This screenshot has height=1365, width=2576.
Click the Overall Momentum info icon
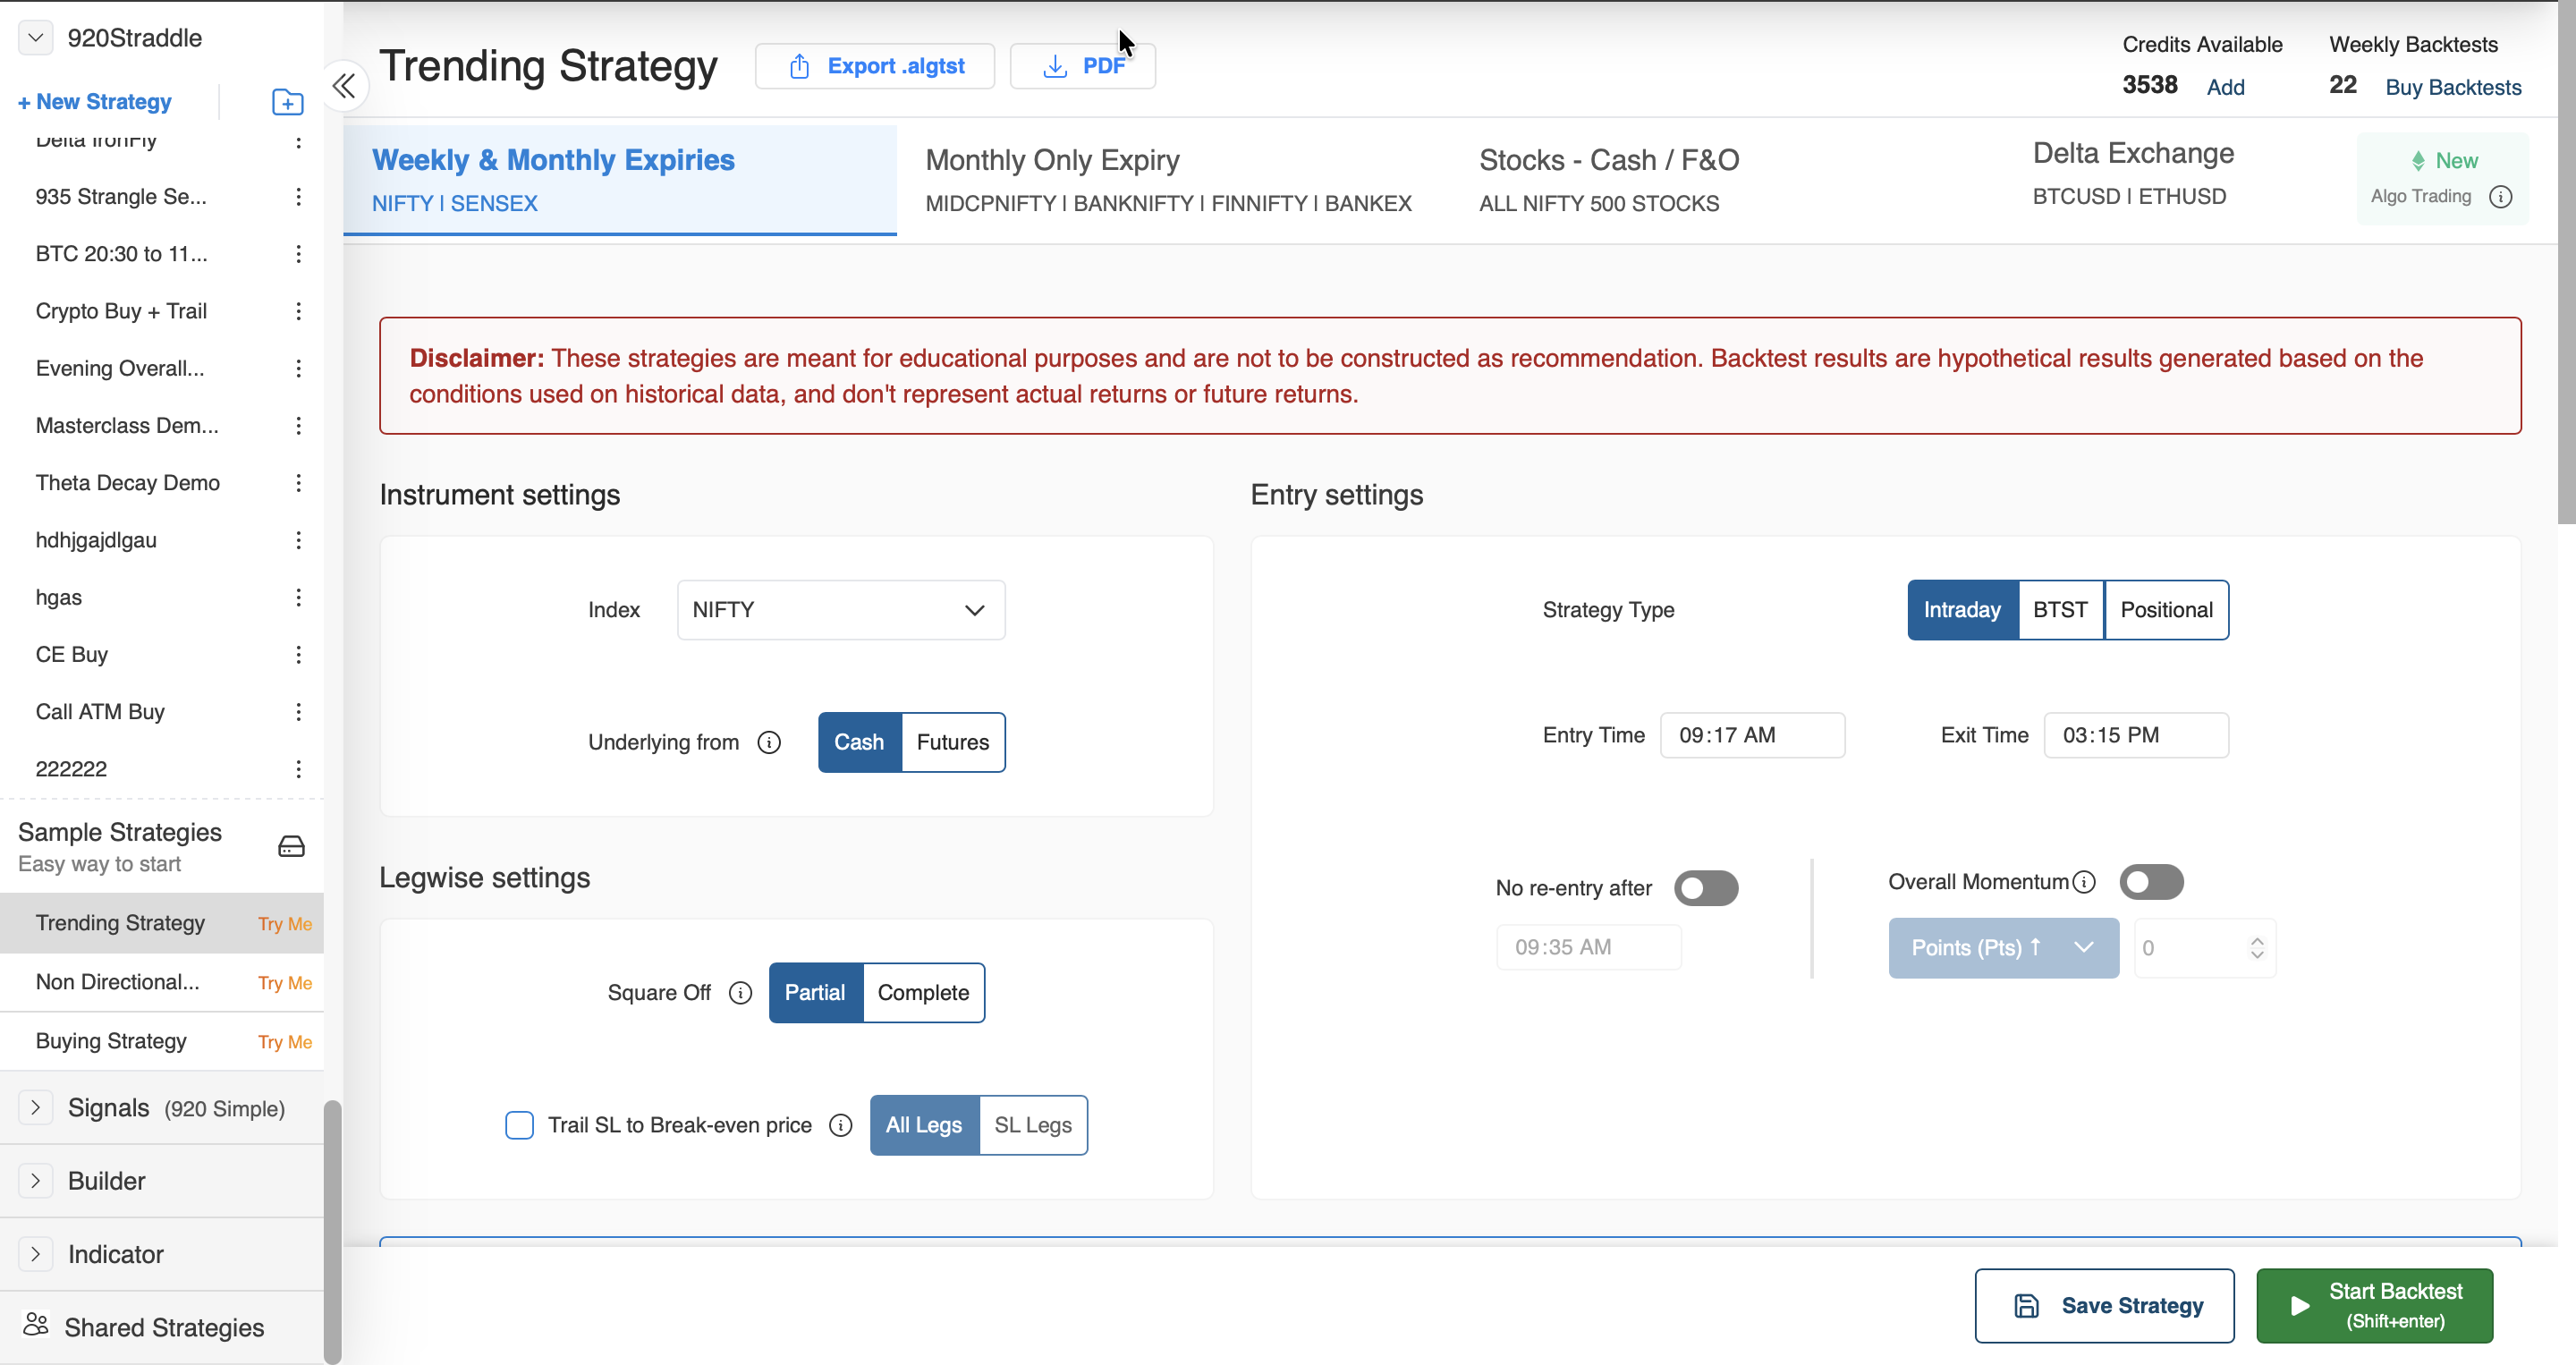[2084, 882]
